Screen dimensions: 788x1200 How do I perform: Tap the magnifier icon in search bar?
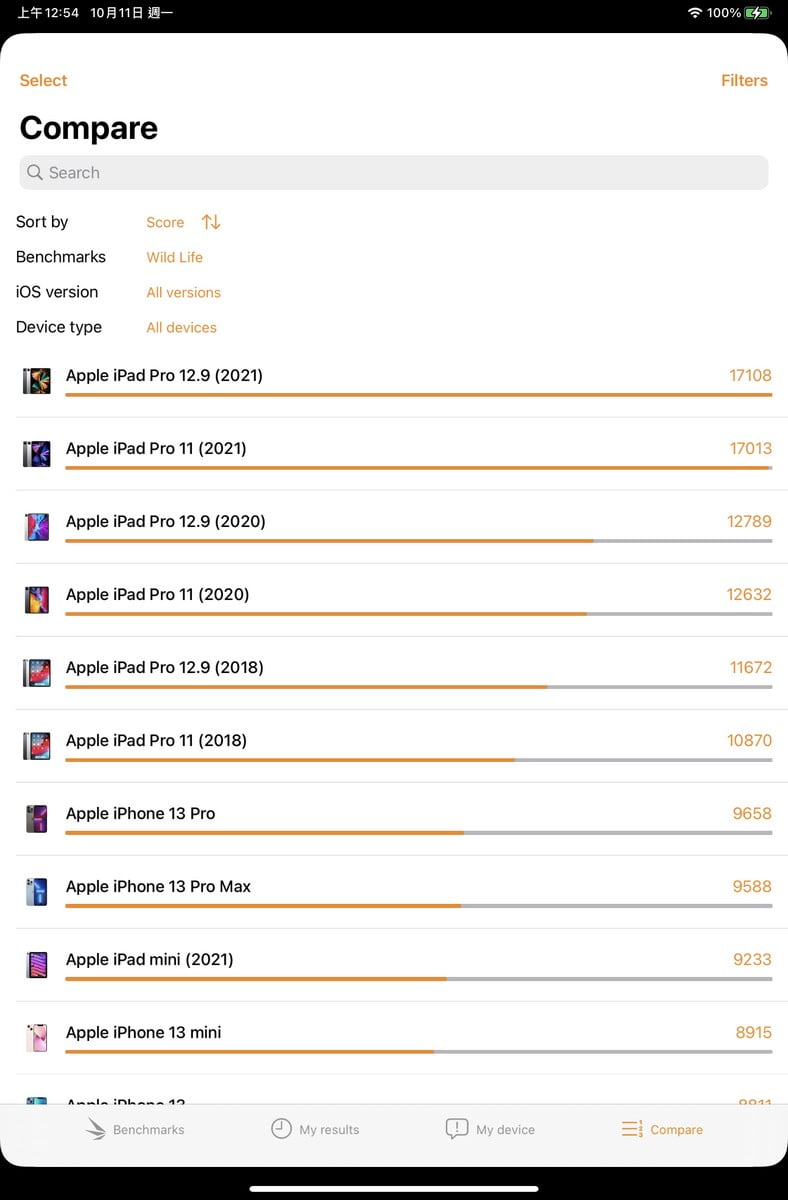(35, 172)
